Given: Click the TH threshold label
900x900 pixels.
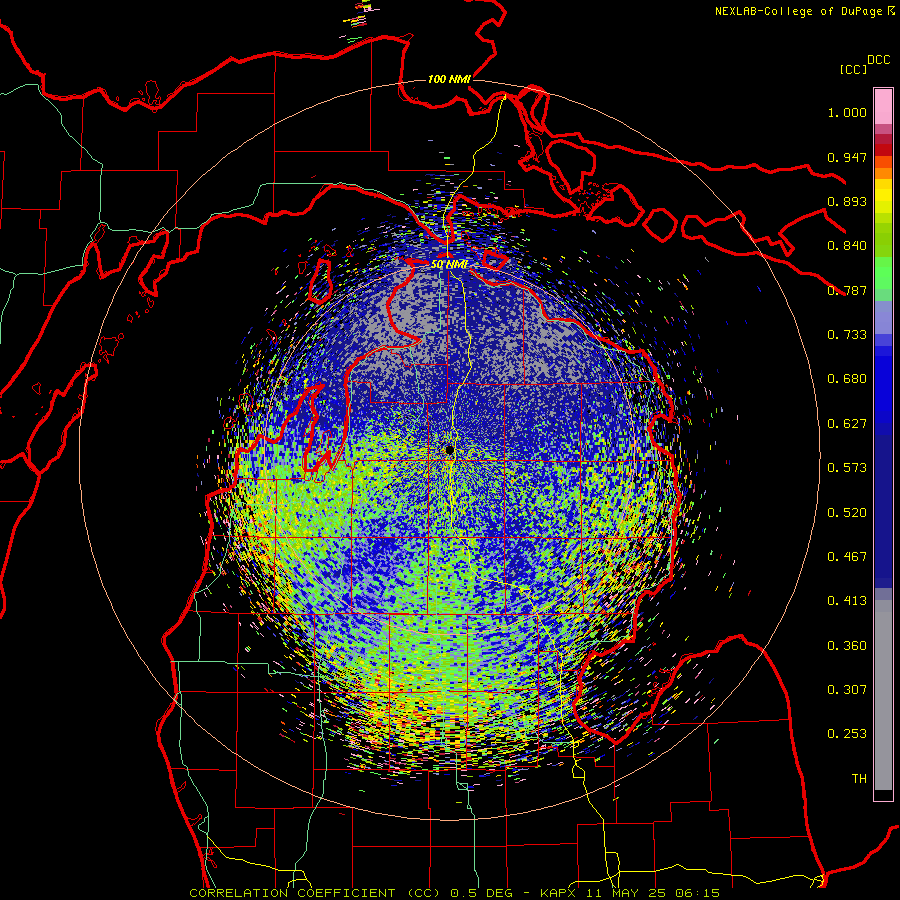Looking at the screenshot, I should click(x=859, y=779).
